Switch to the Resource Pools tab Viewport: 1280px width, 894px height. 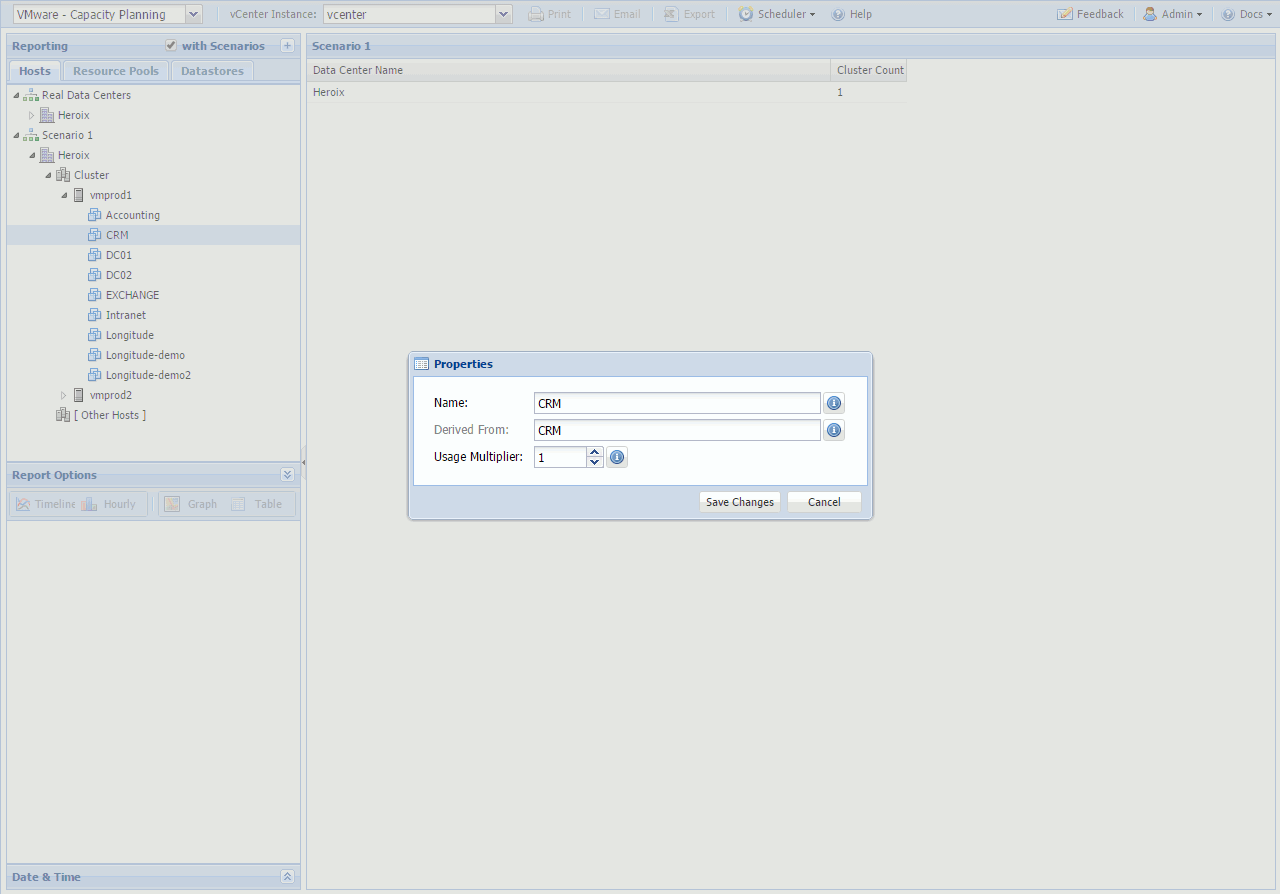(x=116, y=71)
